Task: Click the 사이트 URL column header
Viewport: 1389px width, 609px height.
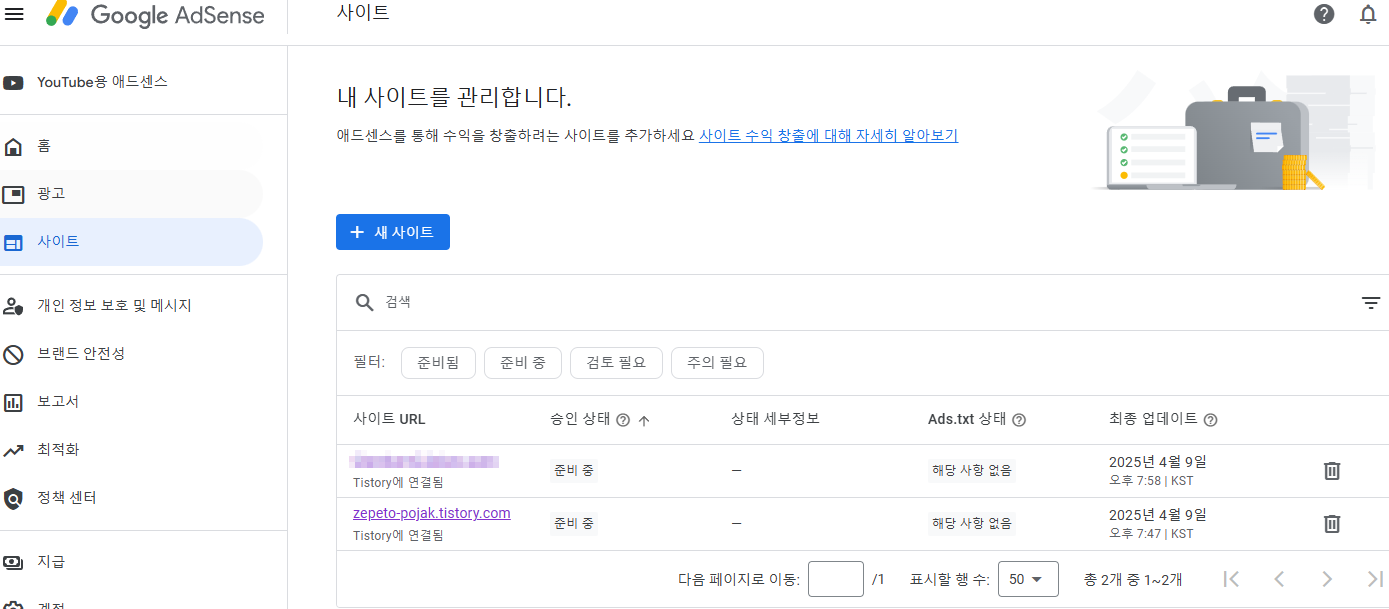Action: coord(389,419)
